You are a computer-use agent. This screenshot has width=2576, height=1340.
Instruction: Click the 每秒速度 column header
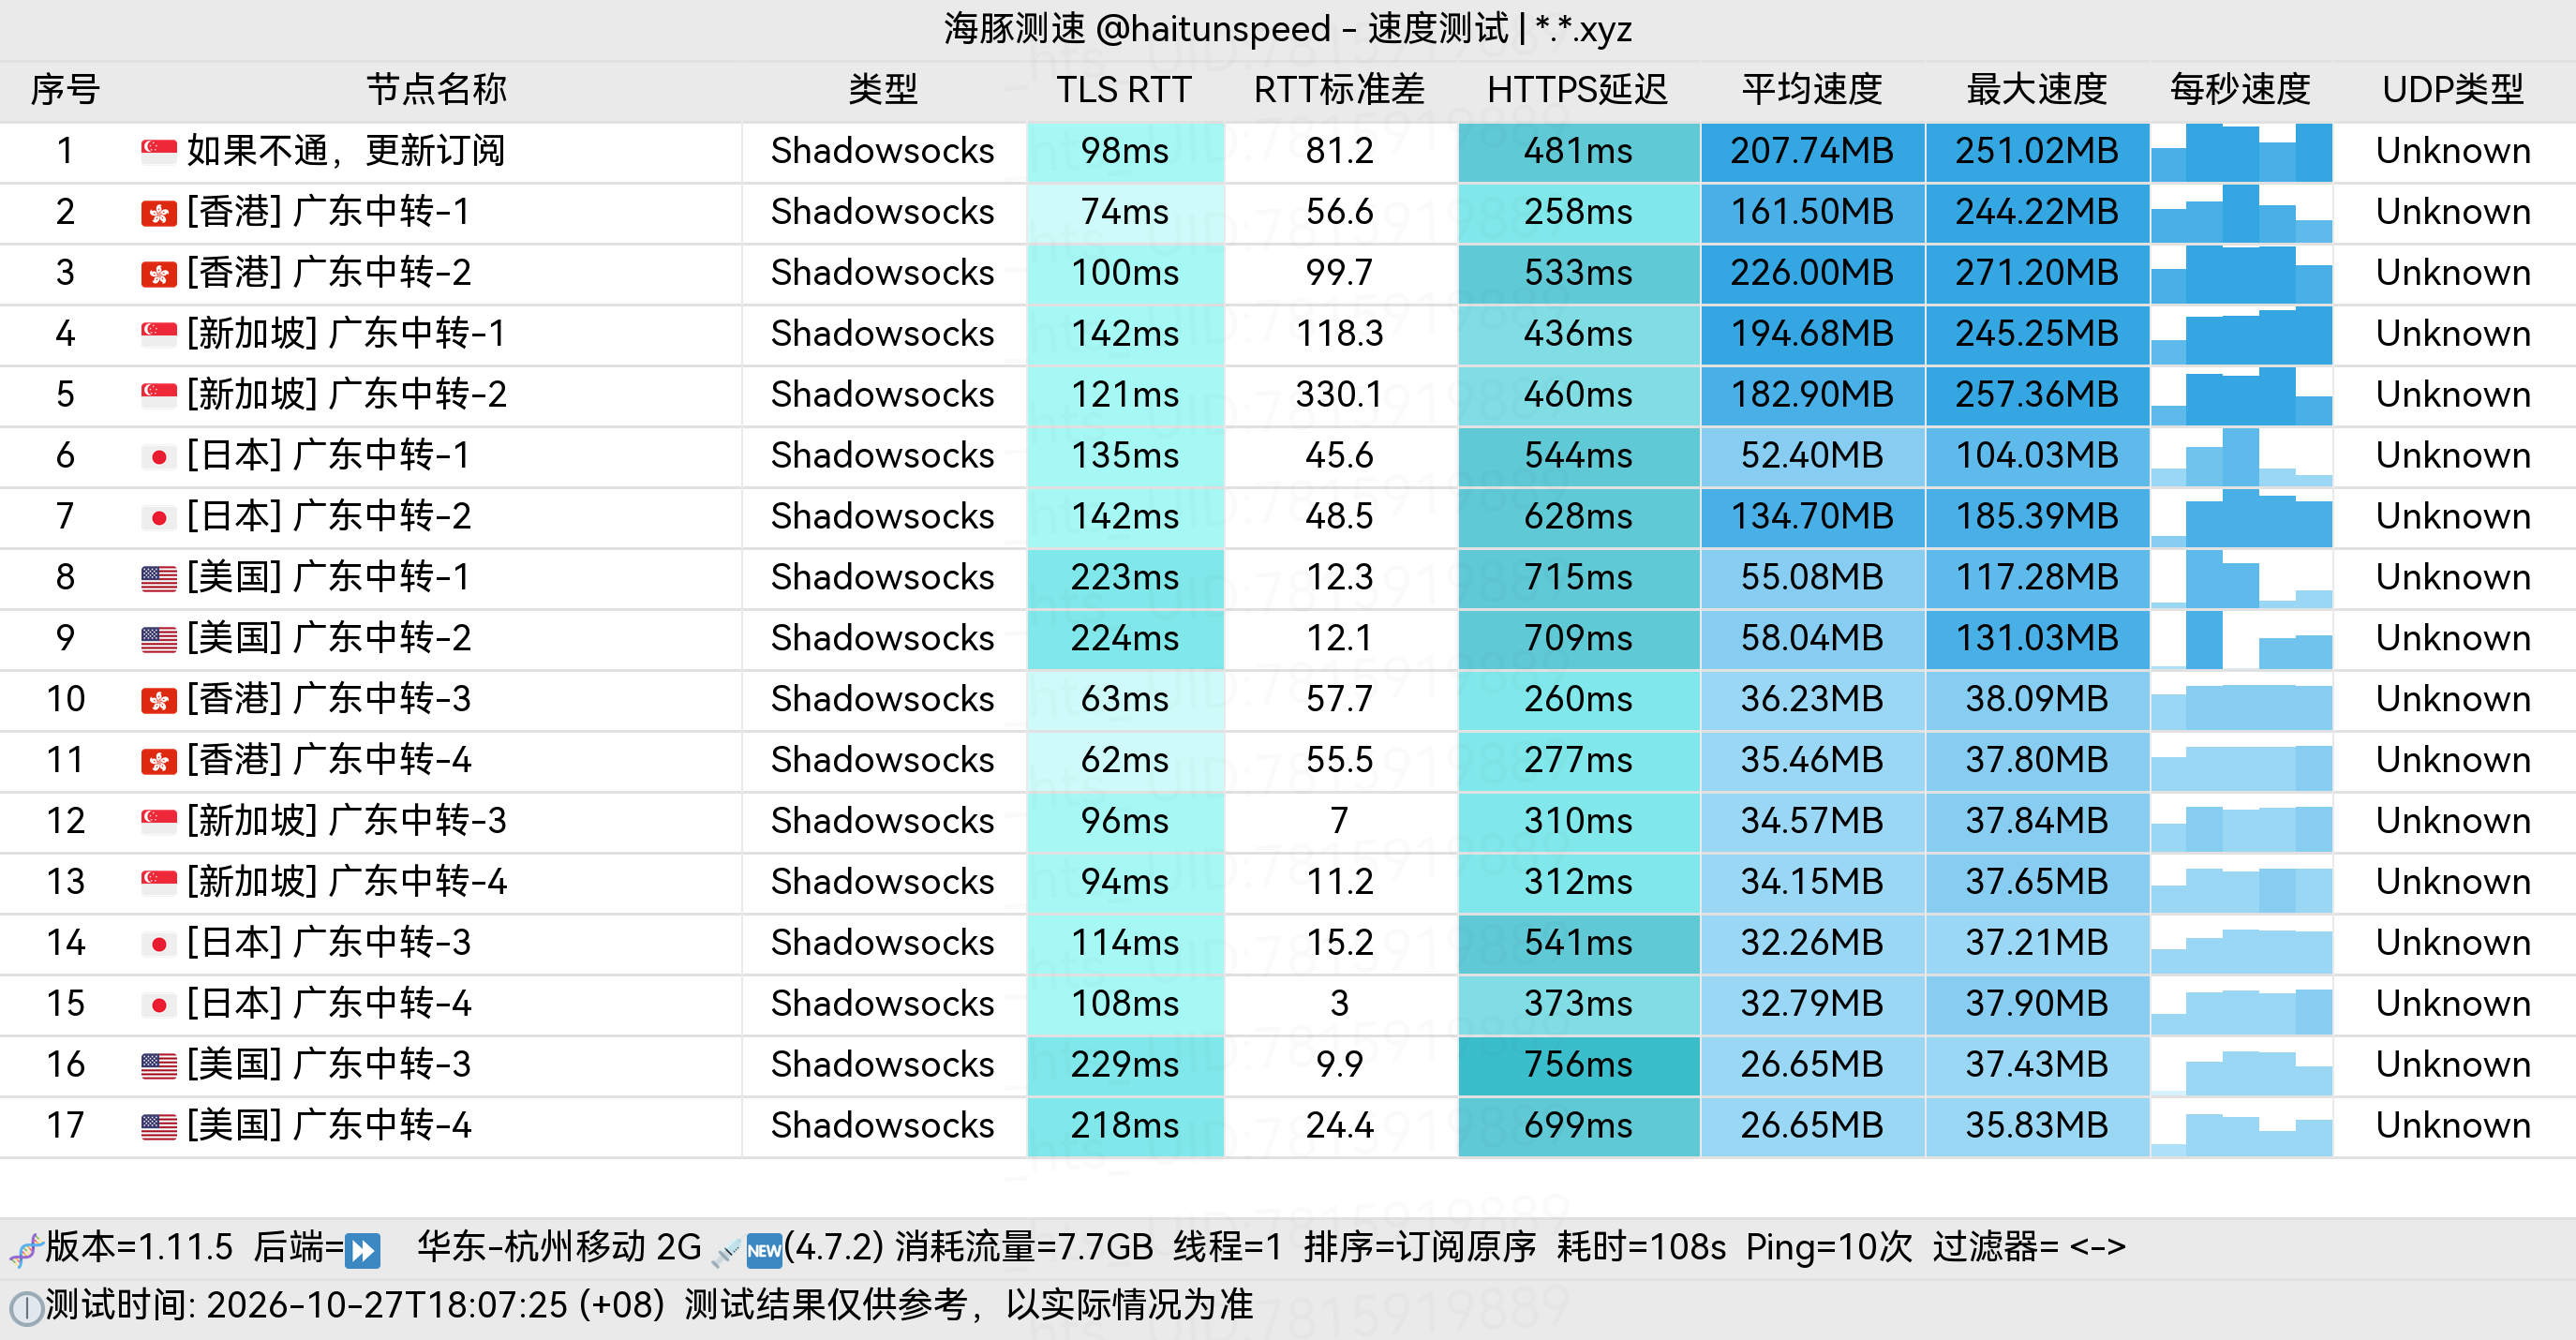click(2240, 90)
